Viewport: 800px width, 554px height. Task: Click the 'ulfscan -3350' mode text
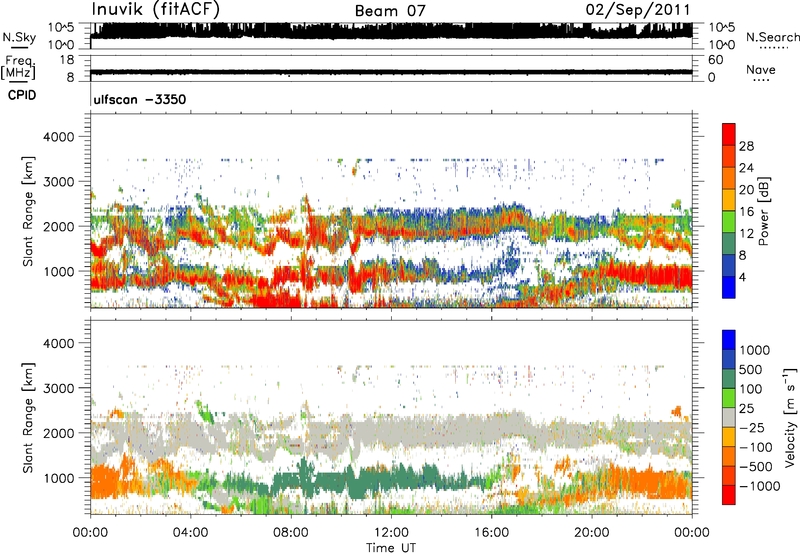click(140, 99)
